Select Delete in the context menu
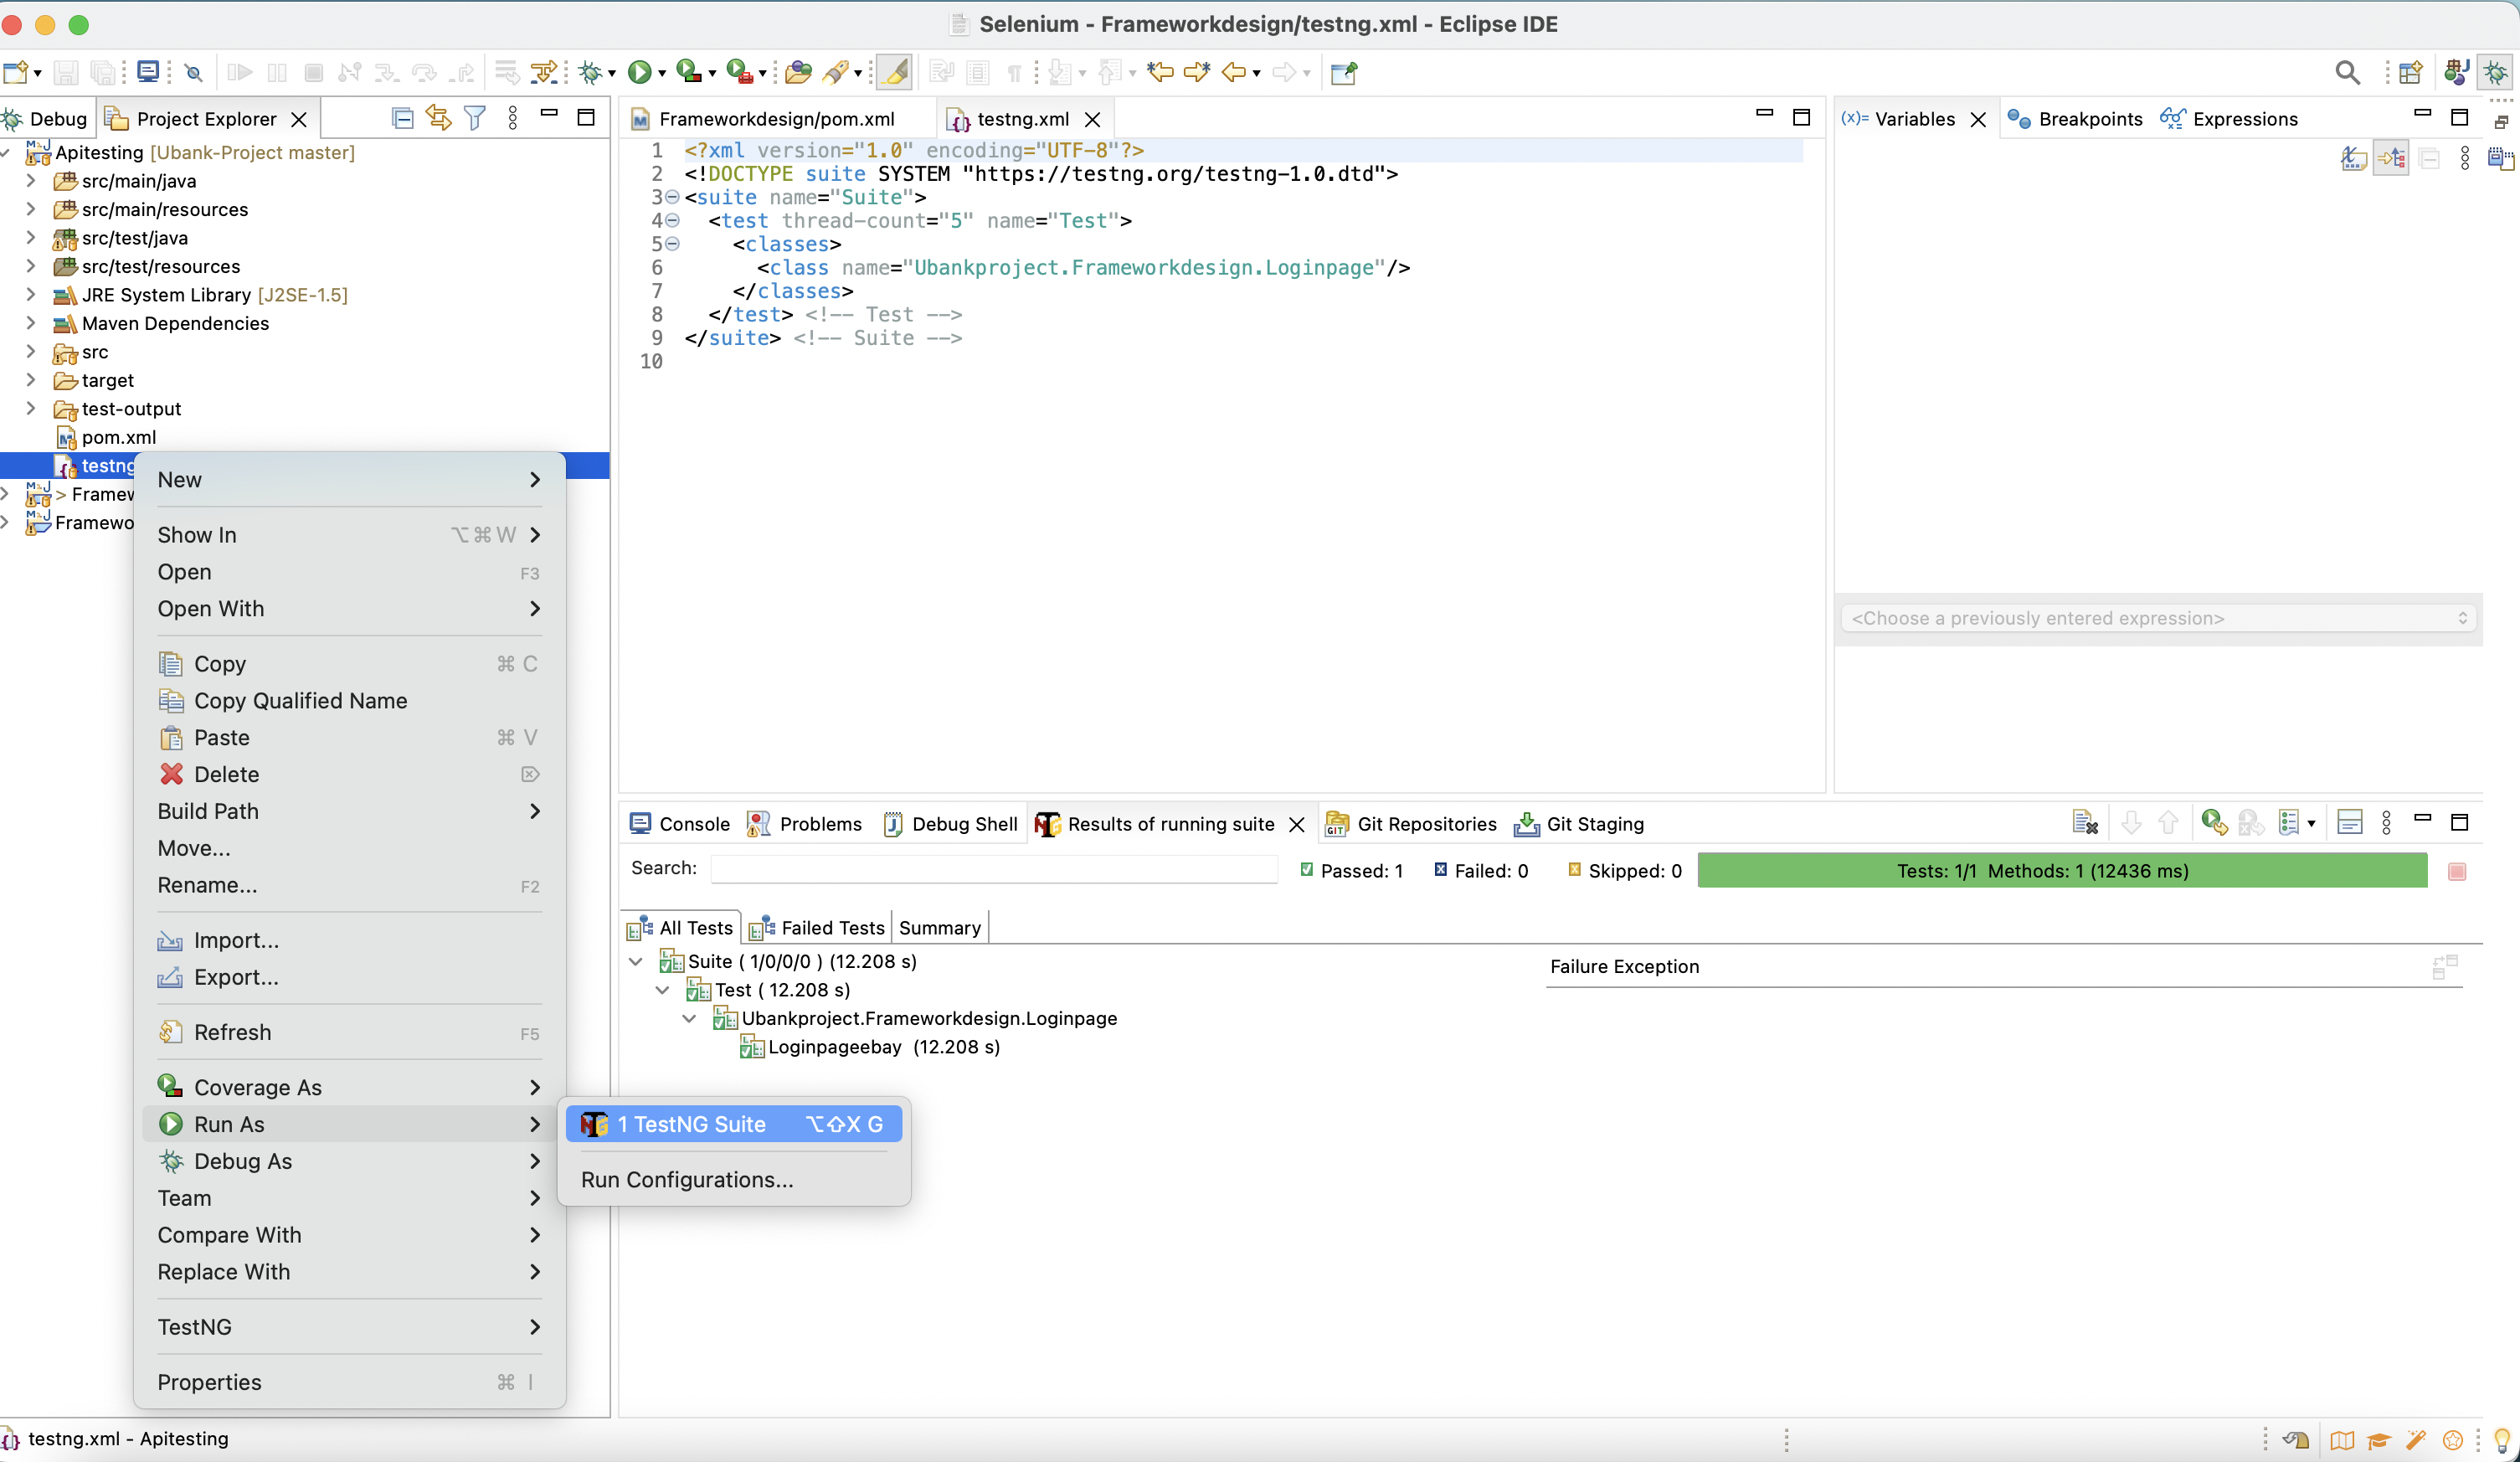 pos(349,774)
